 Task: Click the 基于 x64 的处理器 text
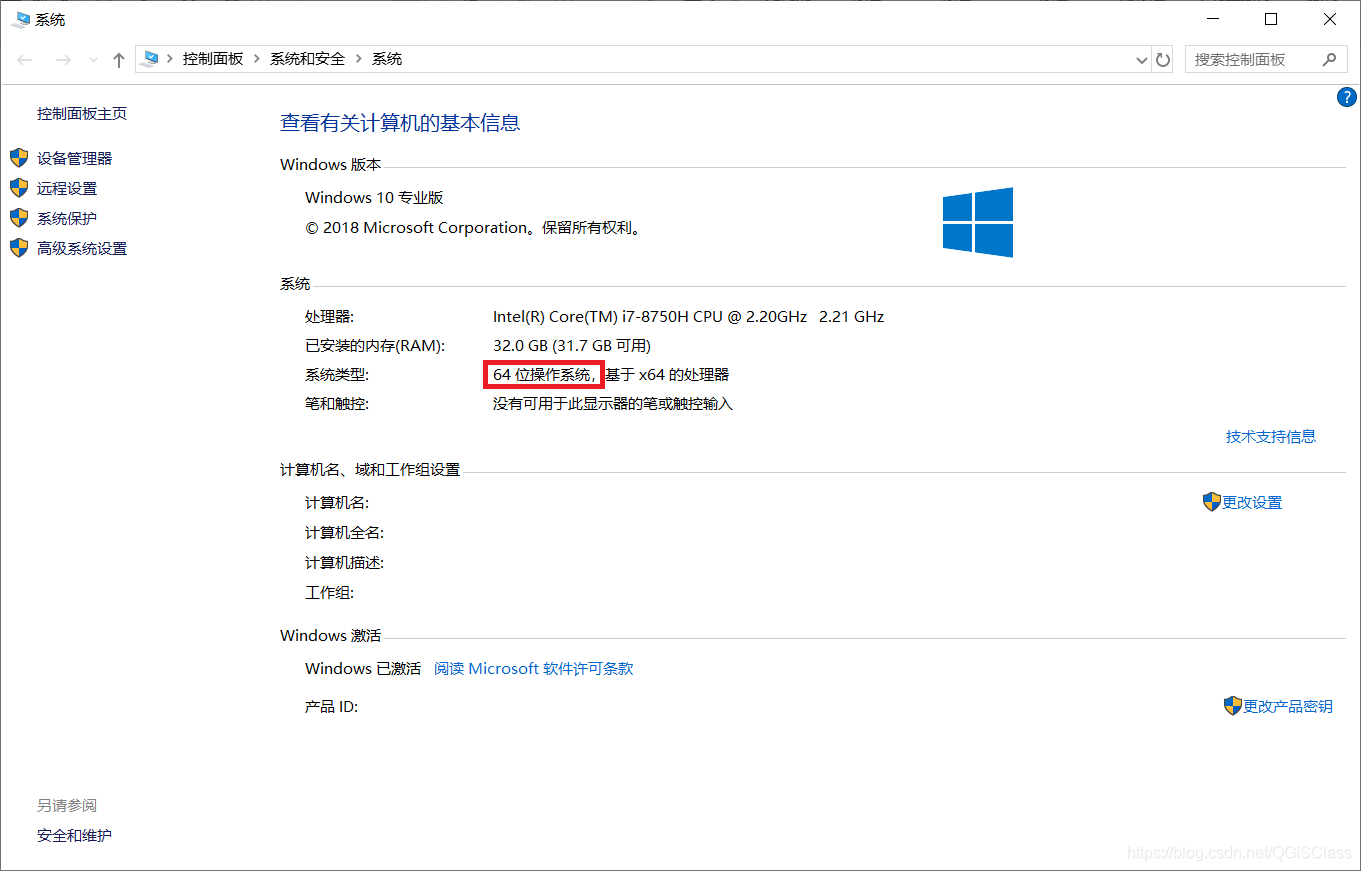[x=667, y=375]
